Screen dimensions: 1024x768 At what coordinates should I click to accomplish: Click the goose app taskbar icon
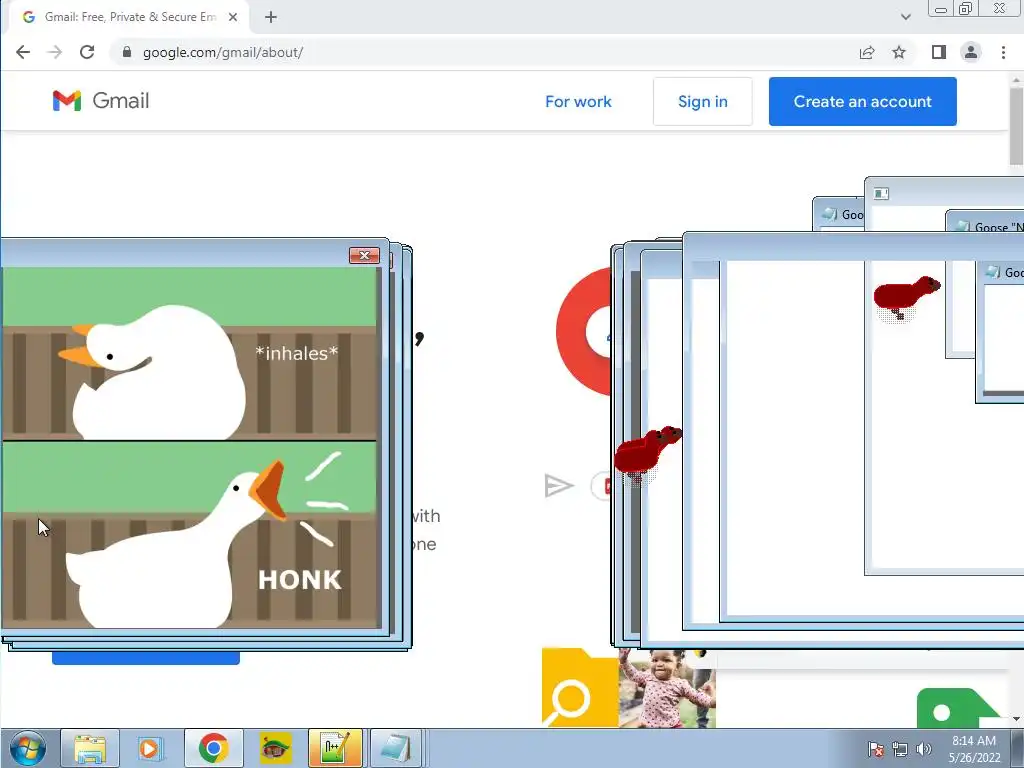tap(275, 748)
